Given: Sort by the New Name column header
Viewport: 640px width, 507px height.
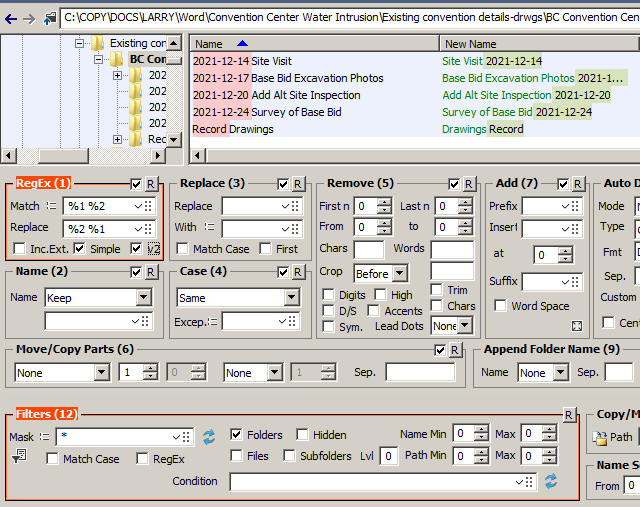Looking at the screenshot, I should (539, 43).
